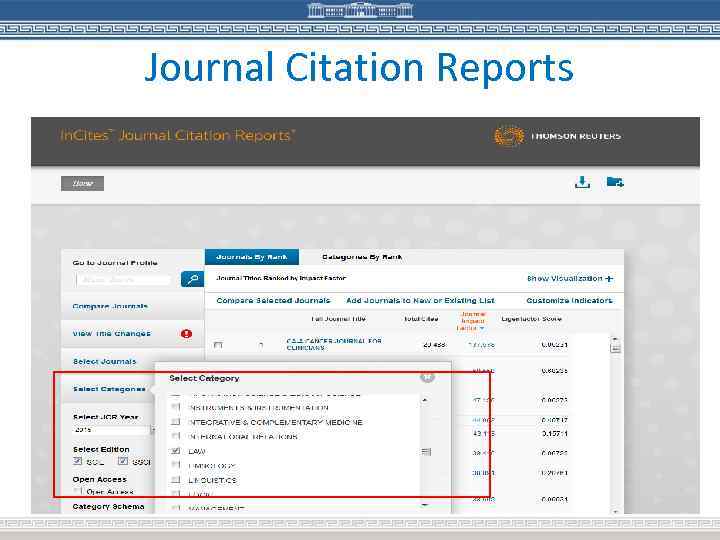Click Select Categories in the sidebar
Viewport: 720px width, 540px height.
[x=109, y=389]
